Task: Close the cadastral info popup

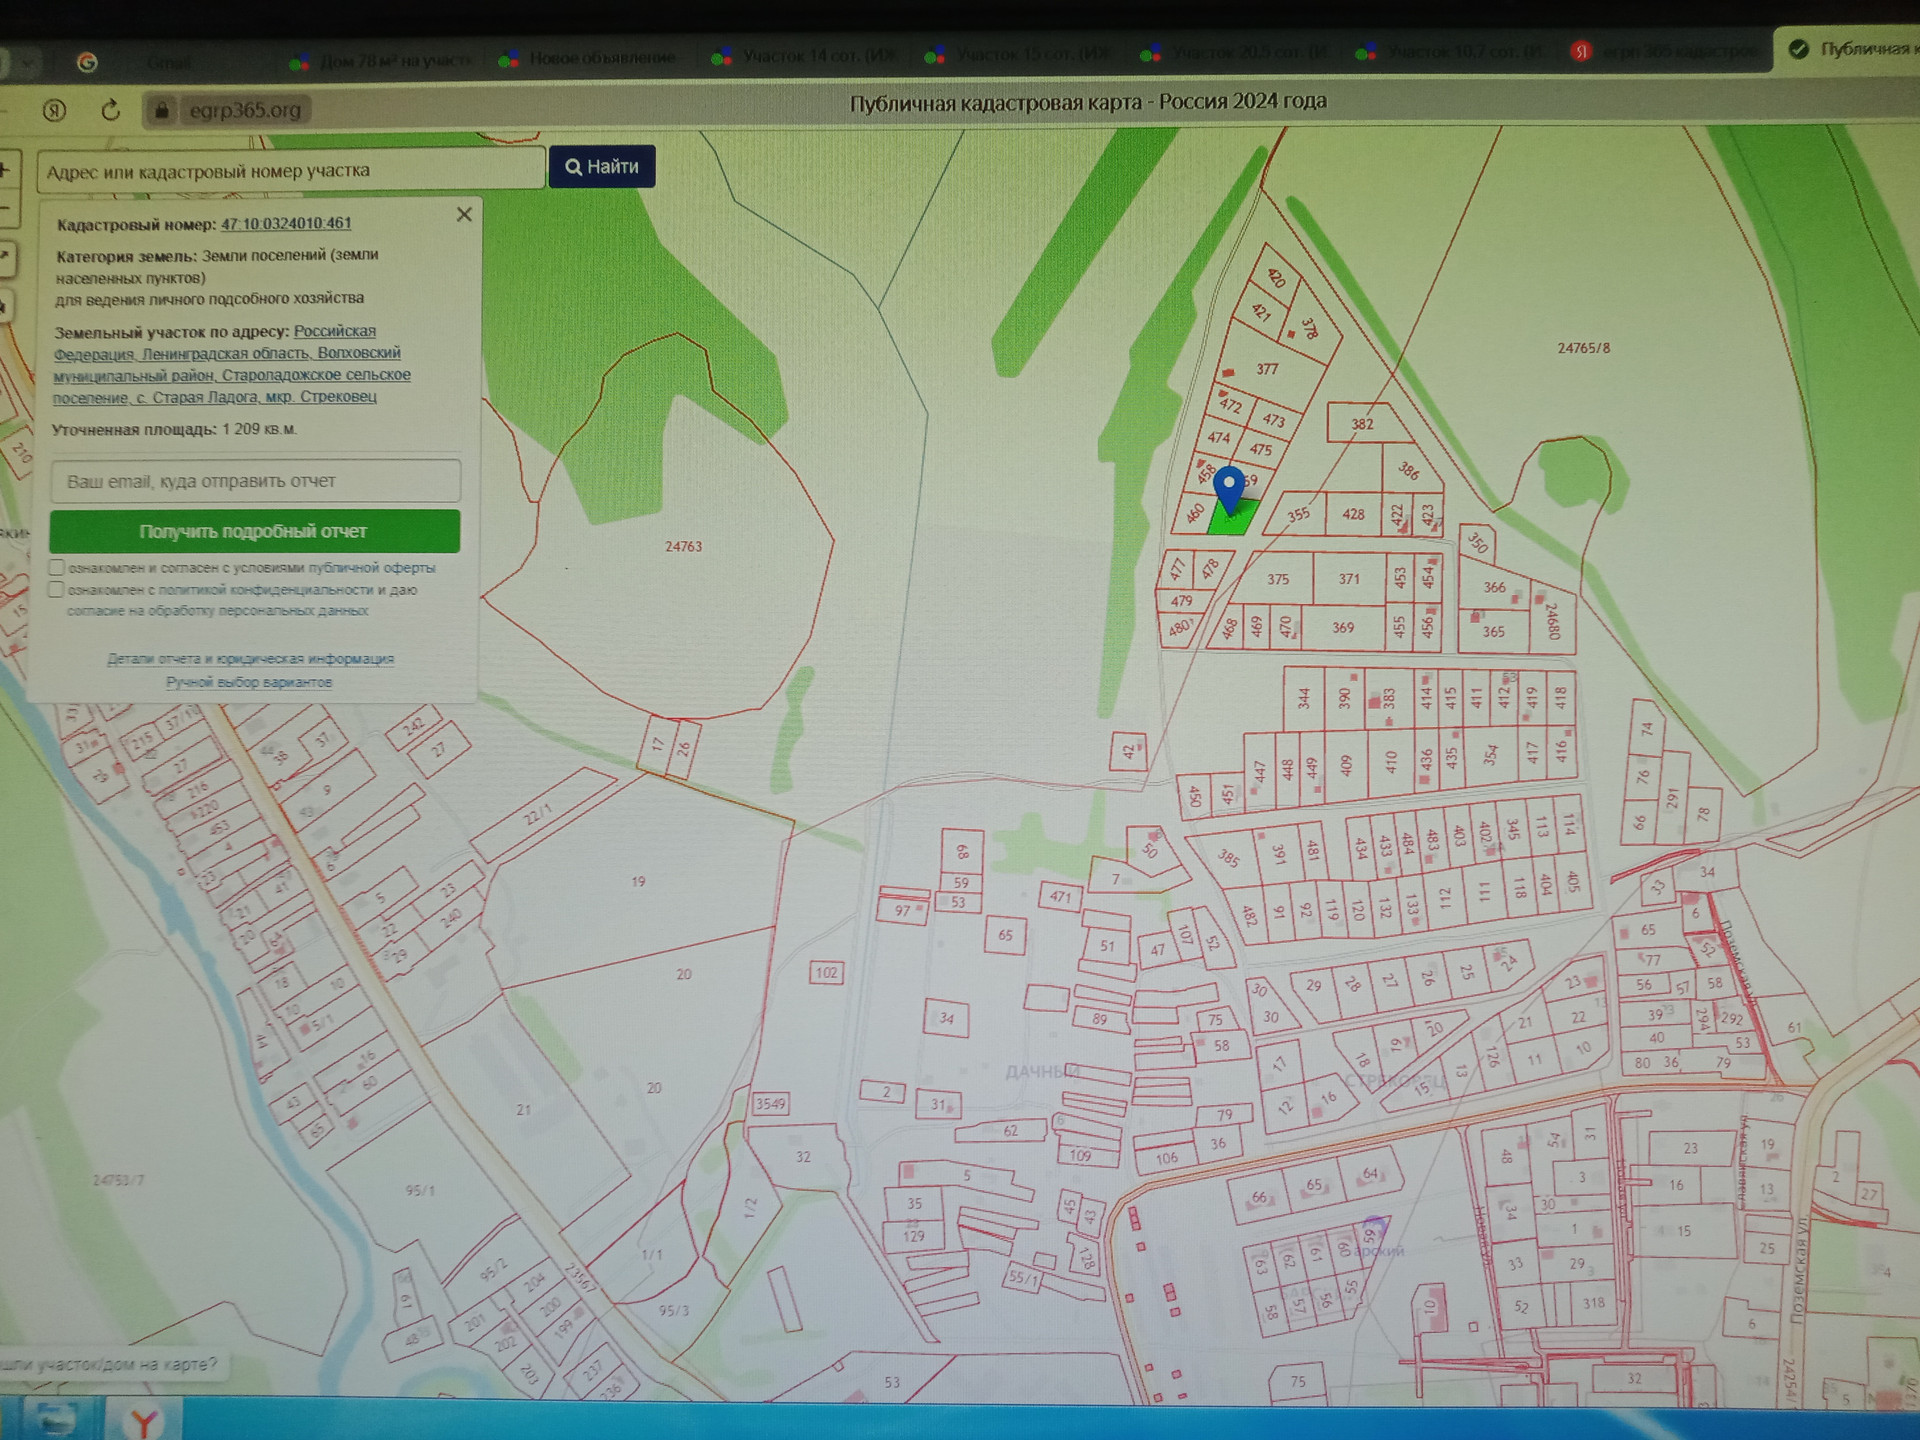Action: click(464, 215)
